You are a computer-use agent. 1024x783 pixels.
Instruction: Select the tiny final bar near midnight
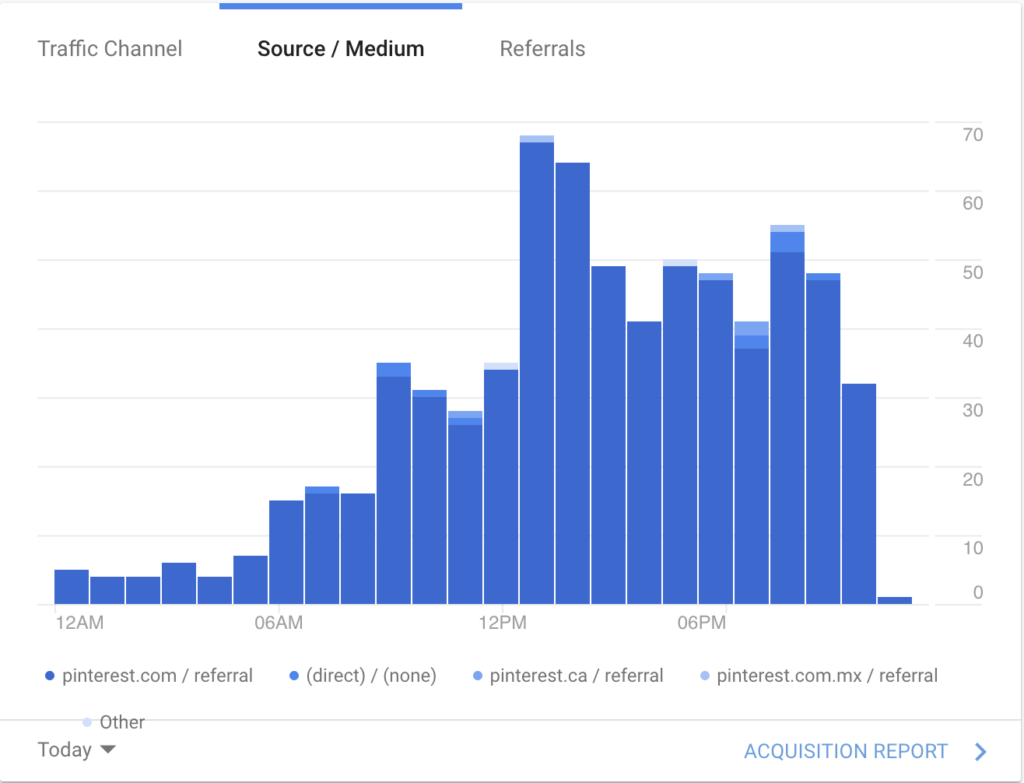[893, 597]
